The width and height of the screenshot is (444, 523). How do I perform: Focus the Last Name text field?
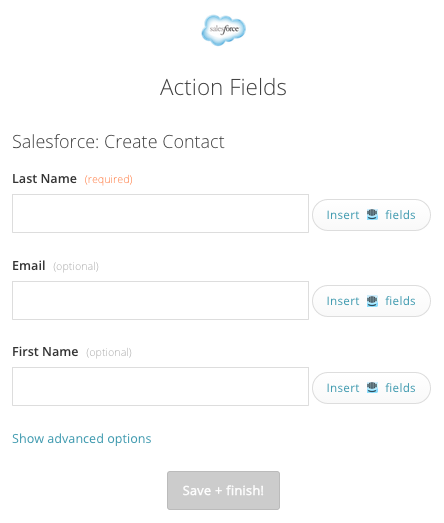160,213
